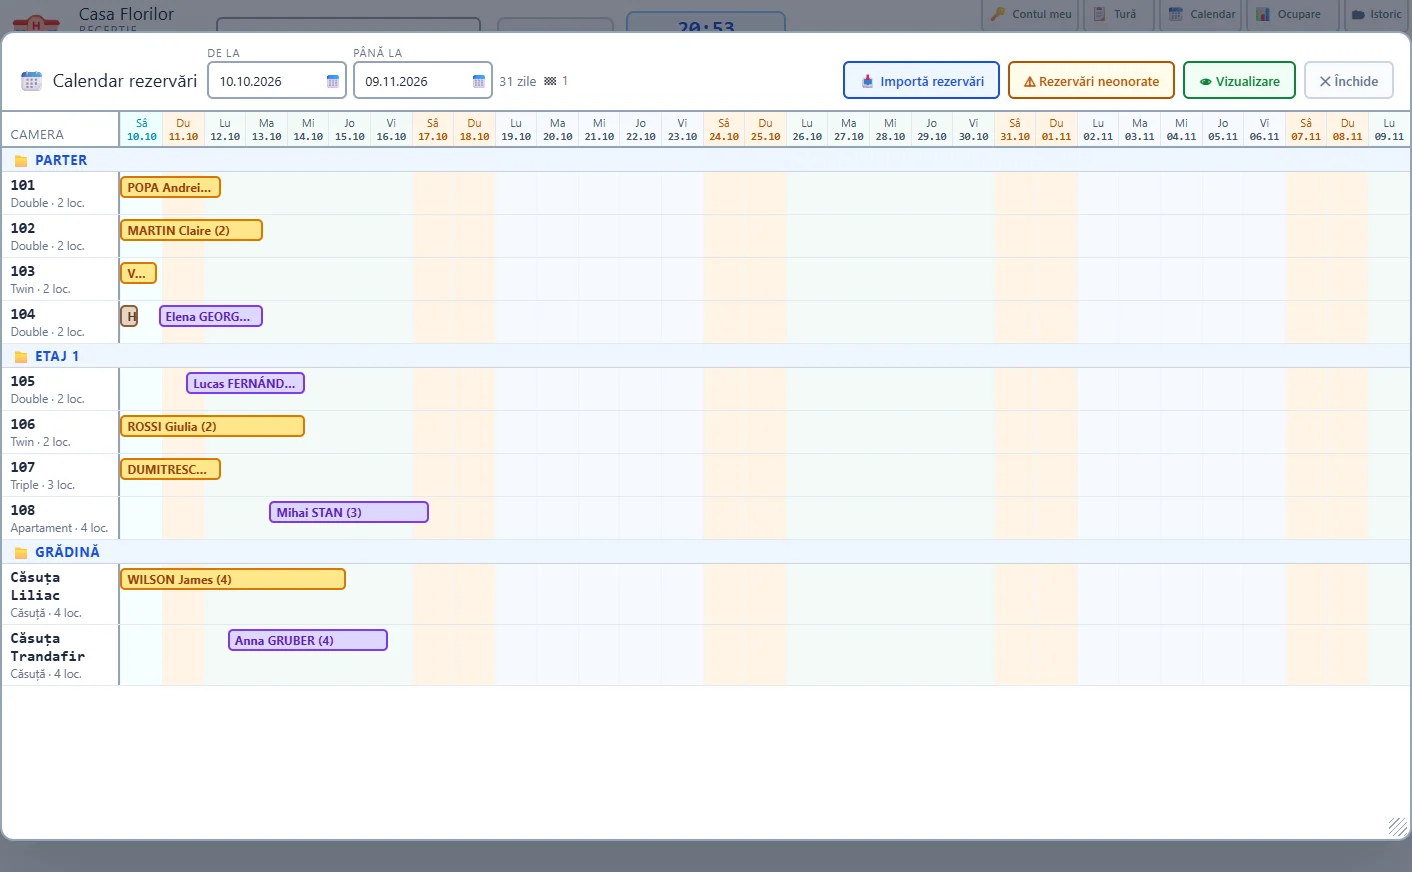1412x872 pixels.
Task: Click the Sâ 10.10 date column header
Action: (142, 130)
